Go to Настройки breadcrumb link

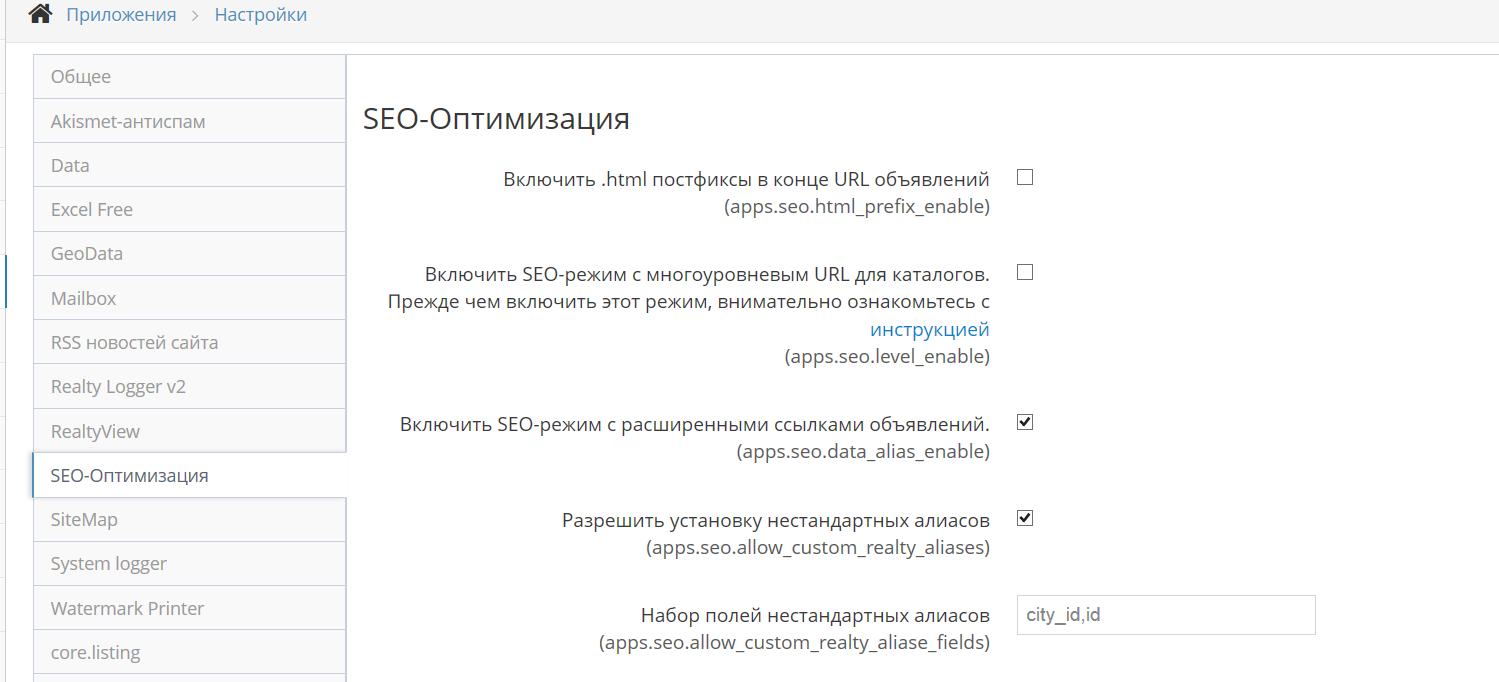point(261,15)
